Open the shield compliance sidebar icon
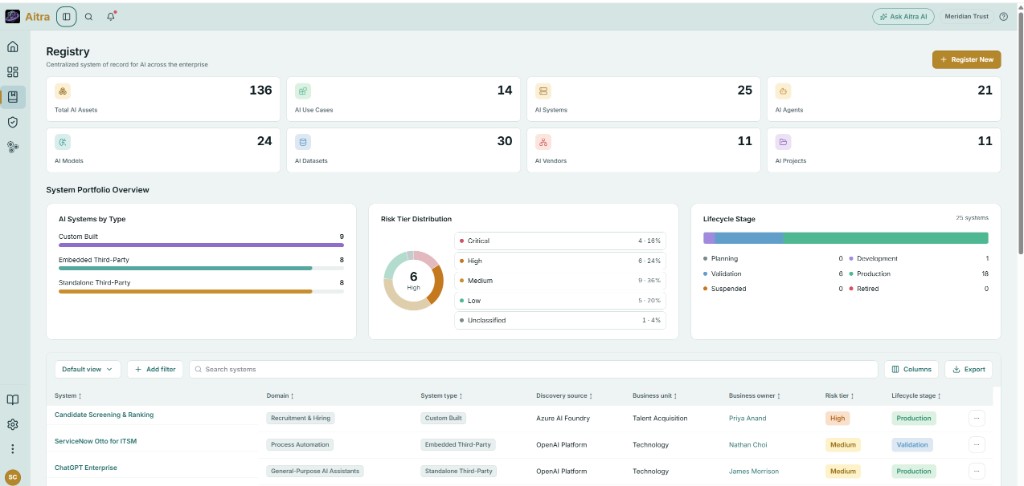This screenshot has height=486, width=1024. point(12,122)
